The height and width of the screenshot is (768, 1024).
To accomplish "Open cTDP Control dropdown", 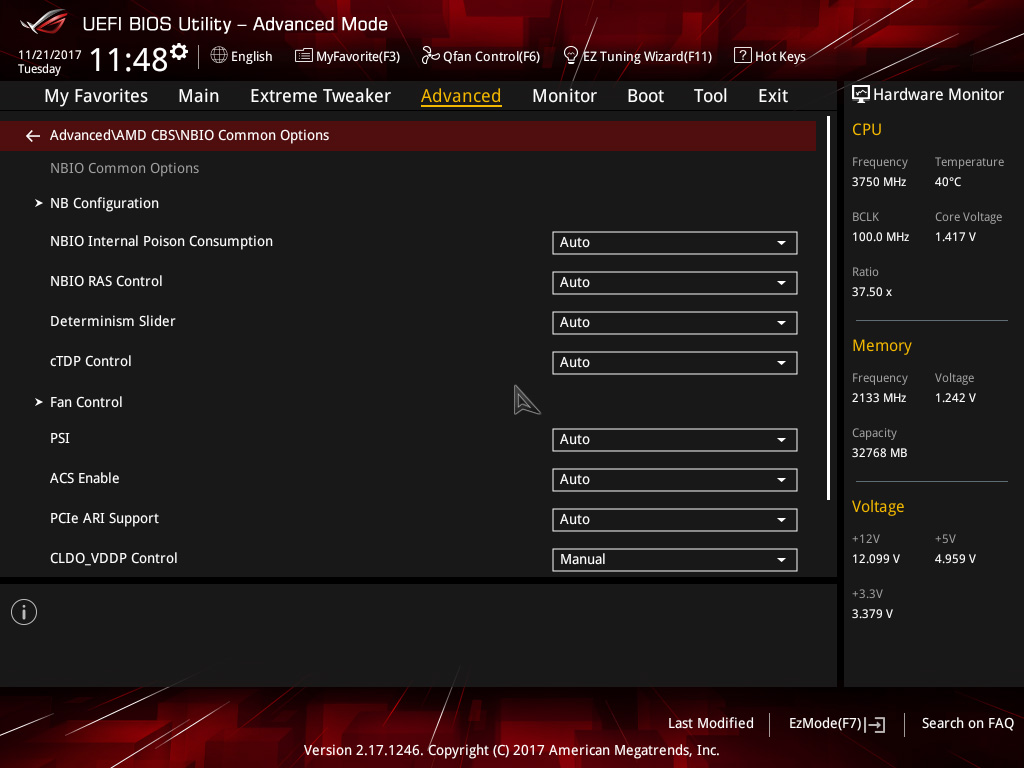I will (x=675, y=362).
